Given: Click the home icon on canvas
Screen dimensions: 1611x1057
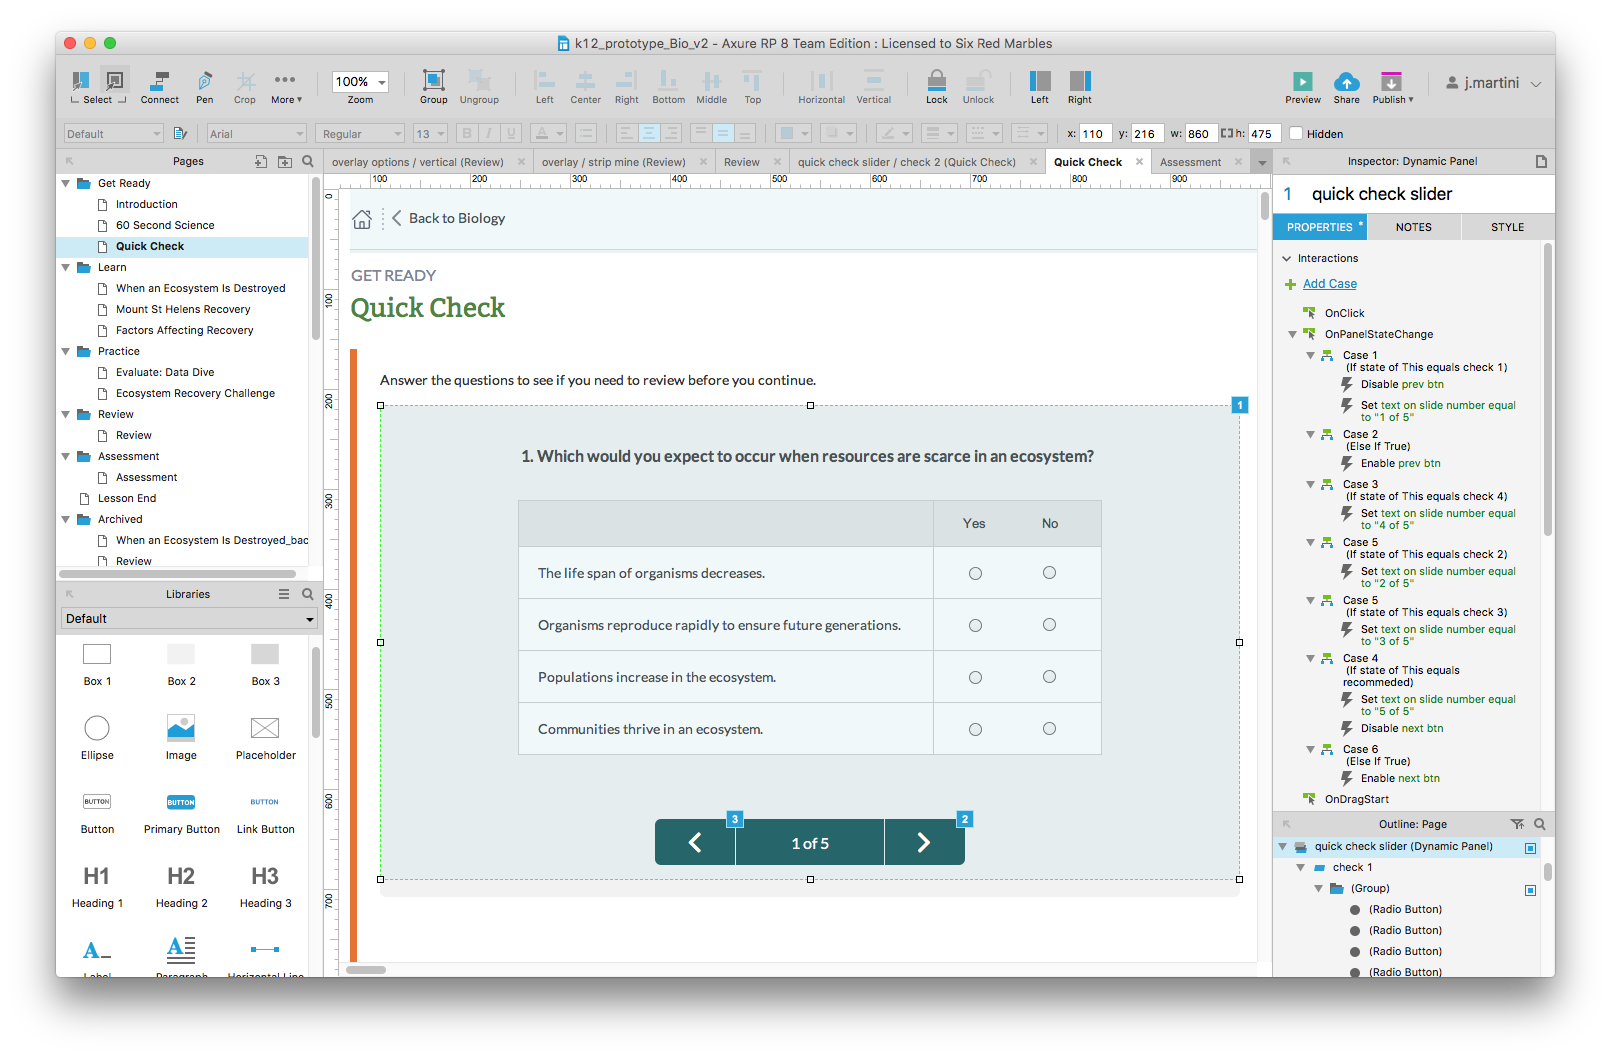Looking at the screenshot, I should [362, 219].
